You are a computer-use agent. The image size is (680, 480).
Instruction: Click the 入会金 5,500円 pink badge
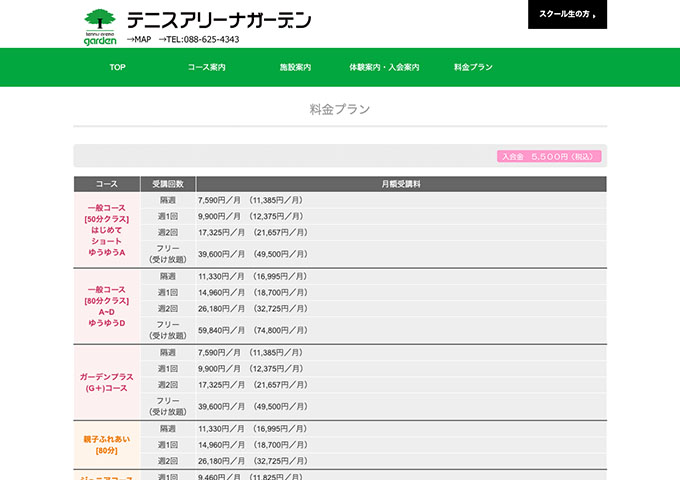point(549,157)
